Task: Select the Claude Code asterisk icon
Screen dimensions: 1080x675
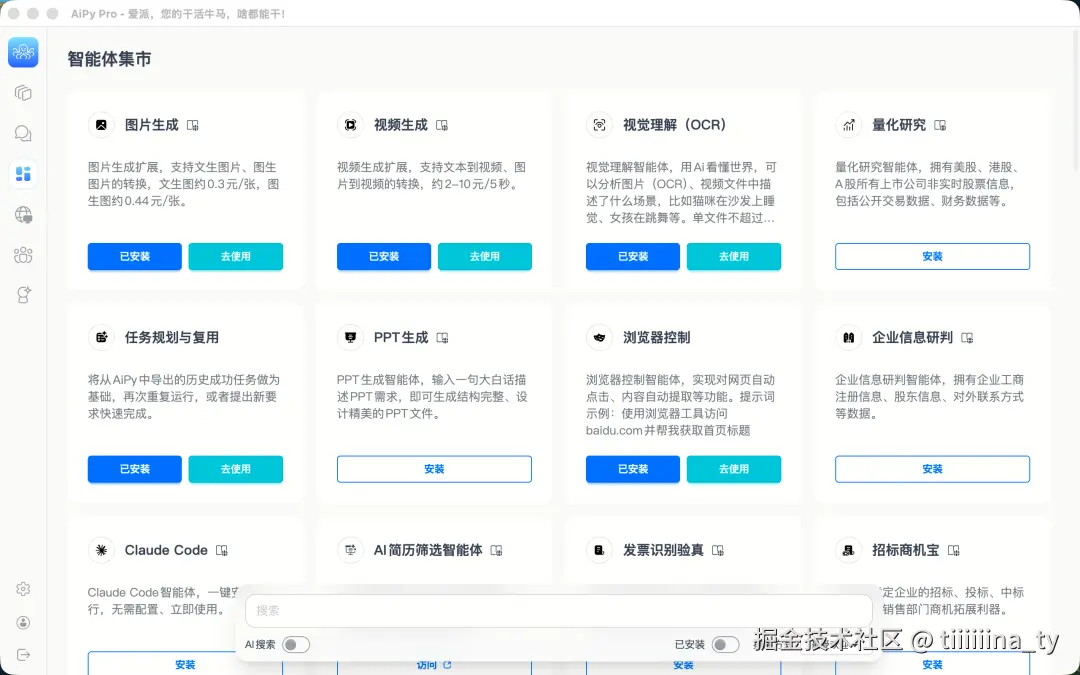Action: tap(101, 550)
